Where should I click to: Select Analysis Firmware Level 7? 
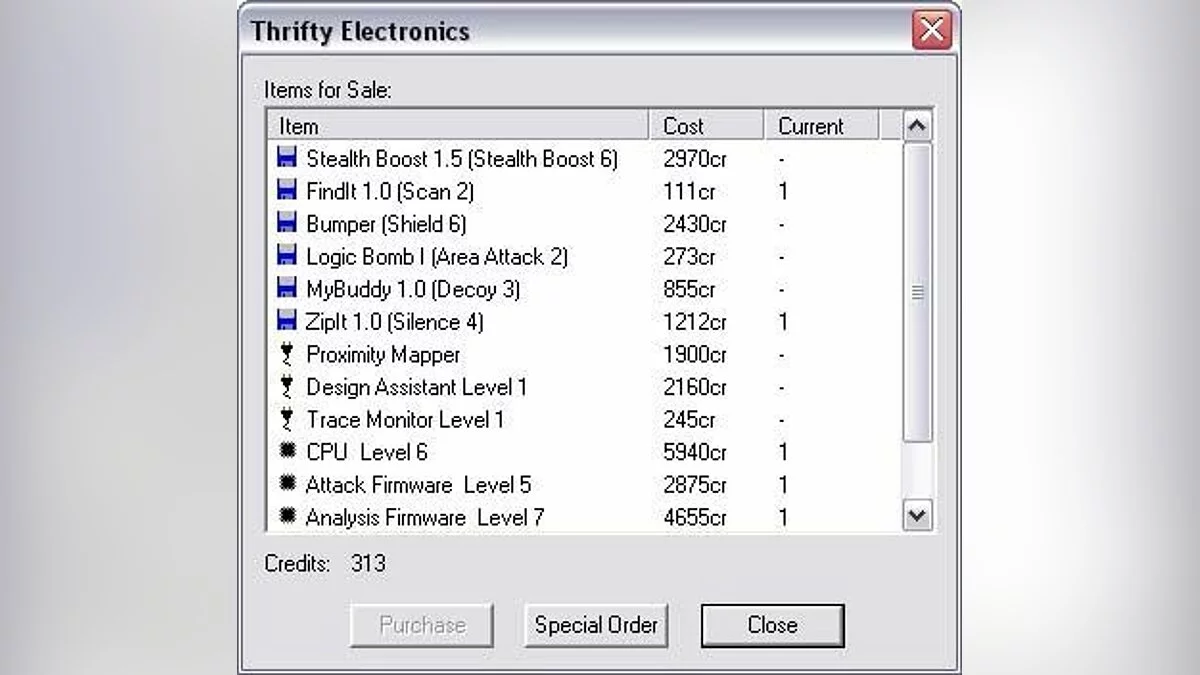[584, 517]
